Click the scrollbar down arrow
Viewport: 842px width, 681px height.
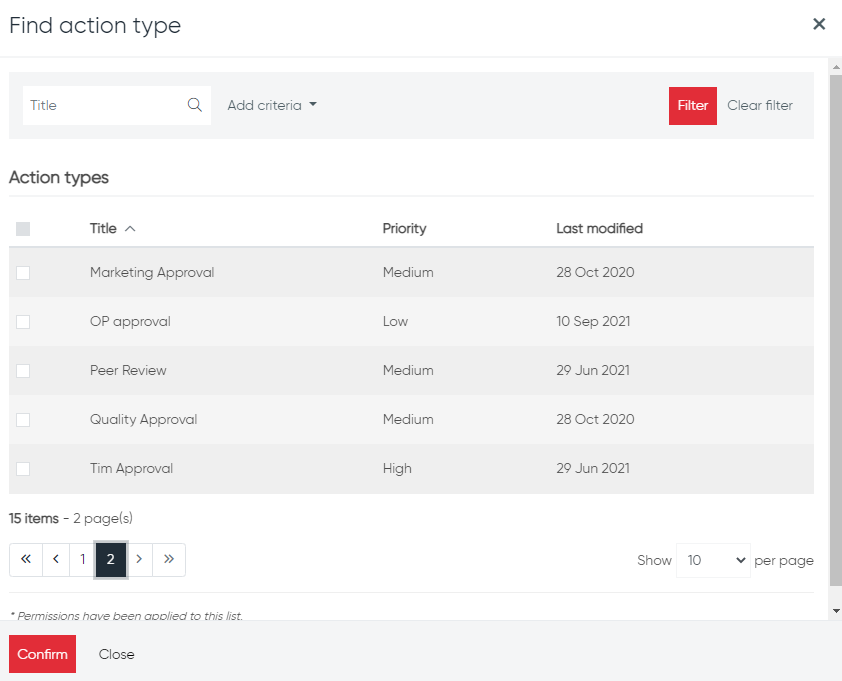tap(836, 611)
